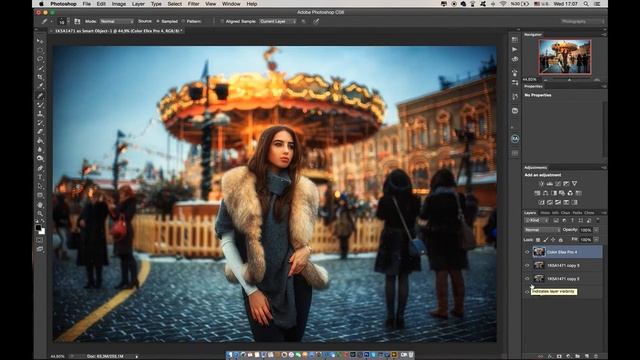Select the Zoom tool
This screenshot has width=640, height=360.
click(x=40, y=213)
